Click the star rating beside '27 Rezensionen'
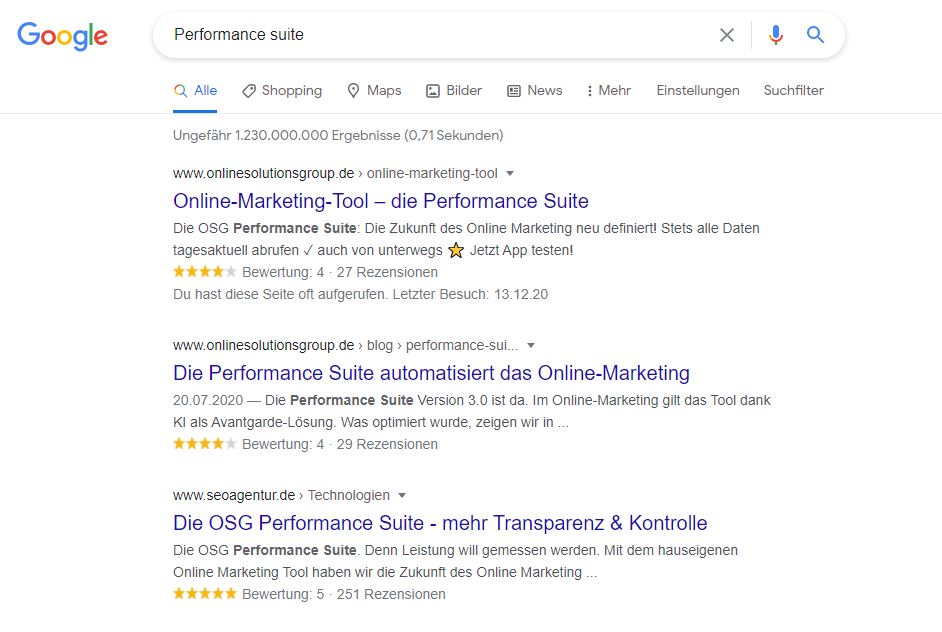Screen dimensions: 942x632 point(205,272)
